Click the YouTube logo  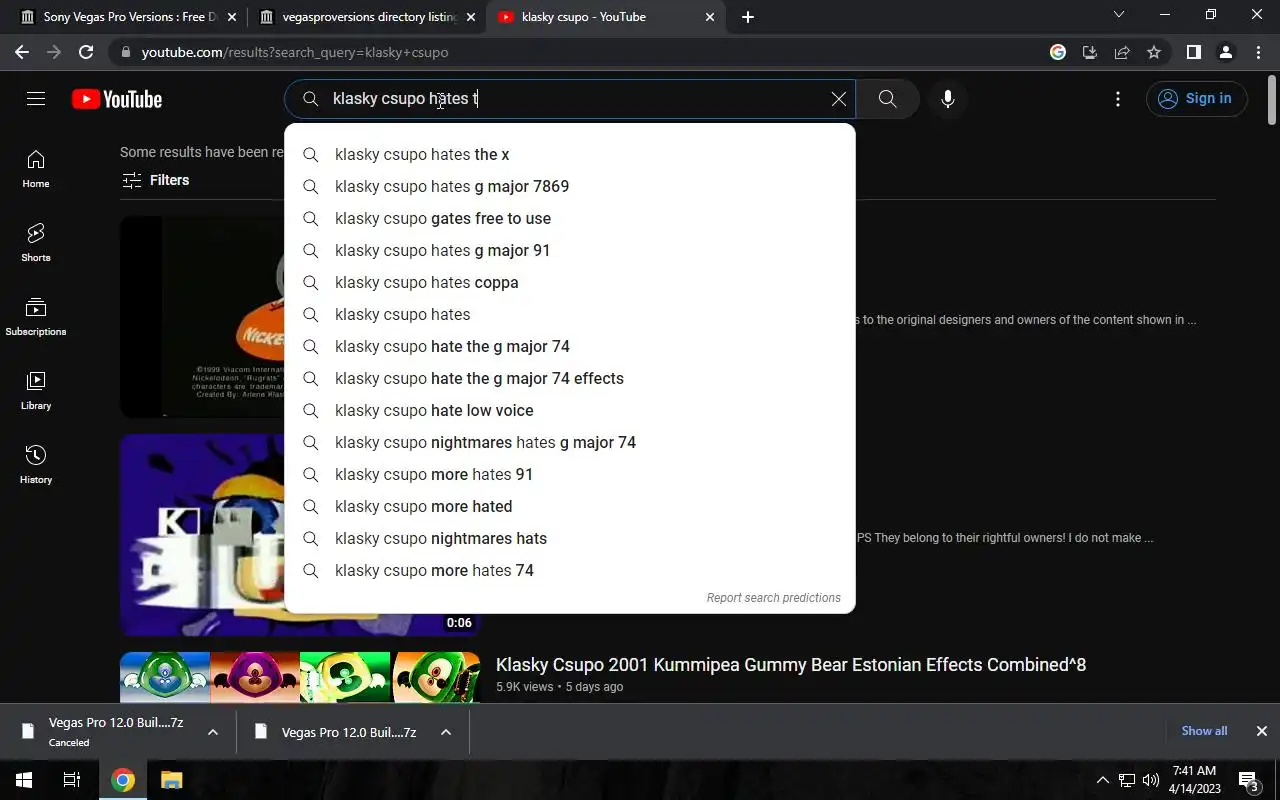(x=117, y=99)
